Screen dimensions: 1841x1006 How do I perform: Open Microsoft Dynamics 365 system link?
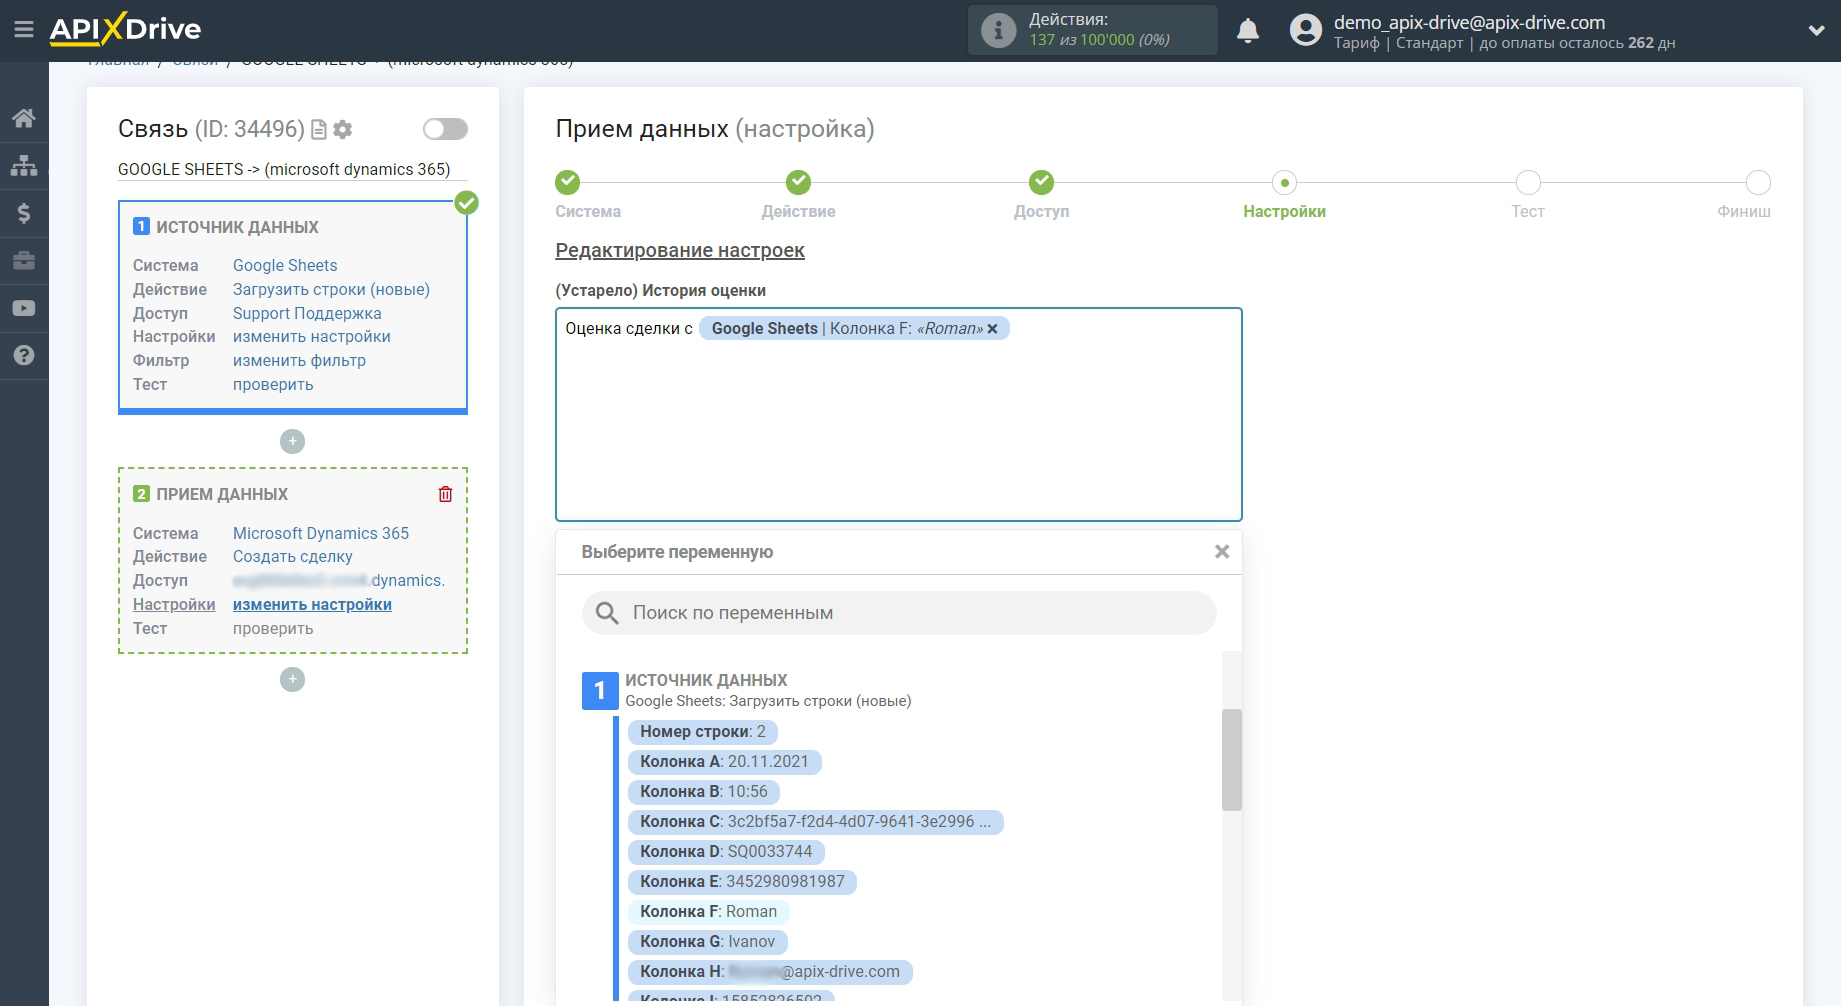click(x=321, y=533)
